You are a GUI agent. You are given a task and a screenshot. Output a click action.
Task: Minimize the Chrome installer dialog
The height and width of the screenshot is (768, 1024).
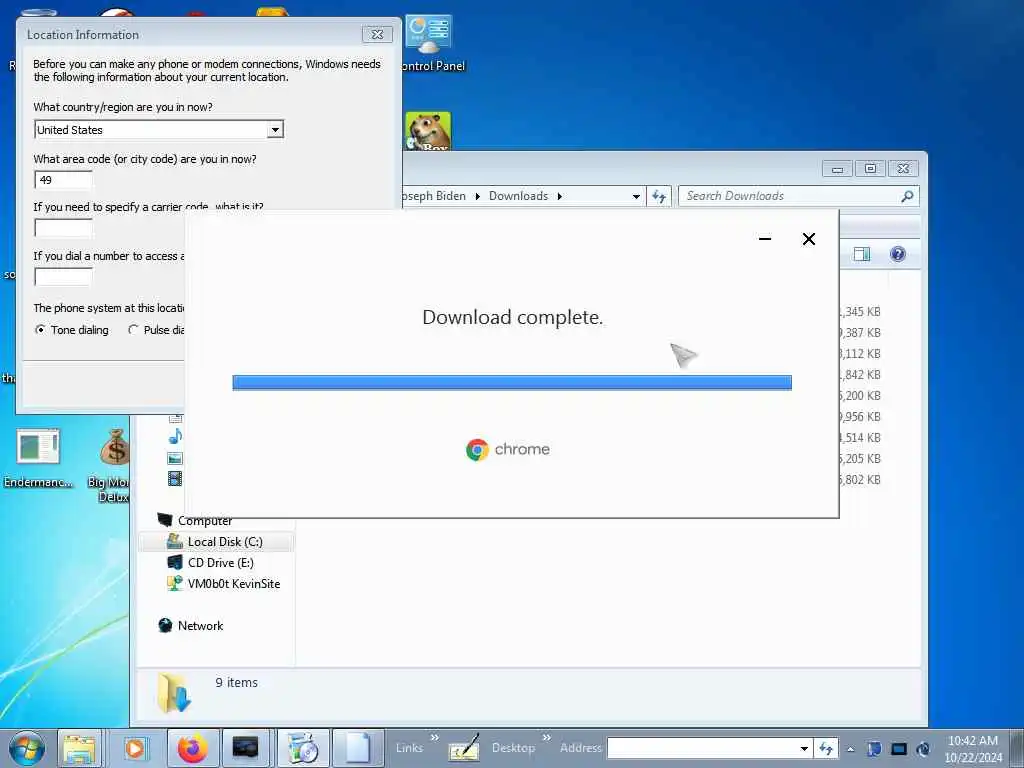[x=765, y=239]
